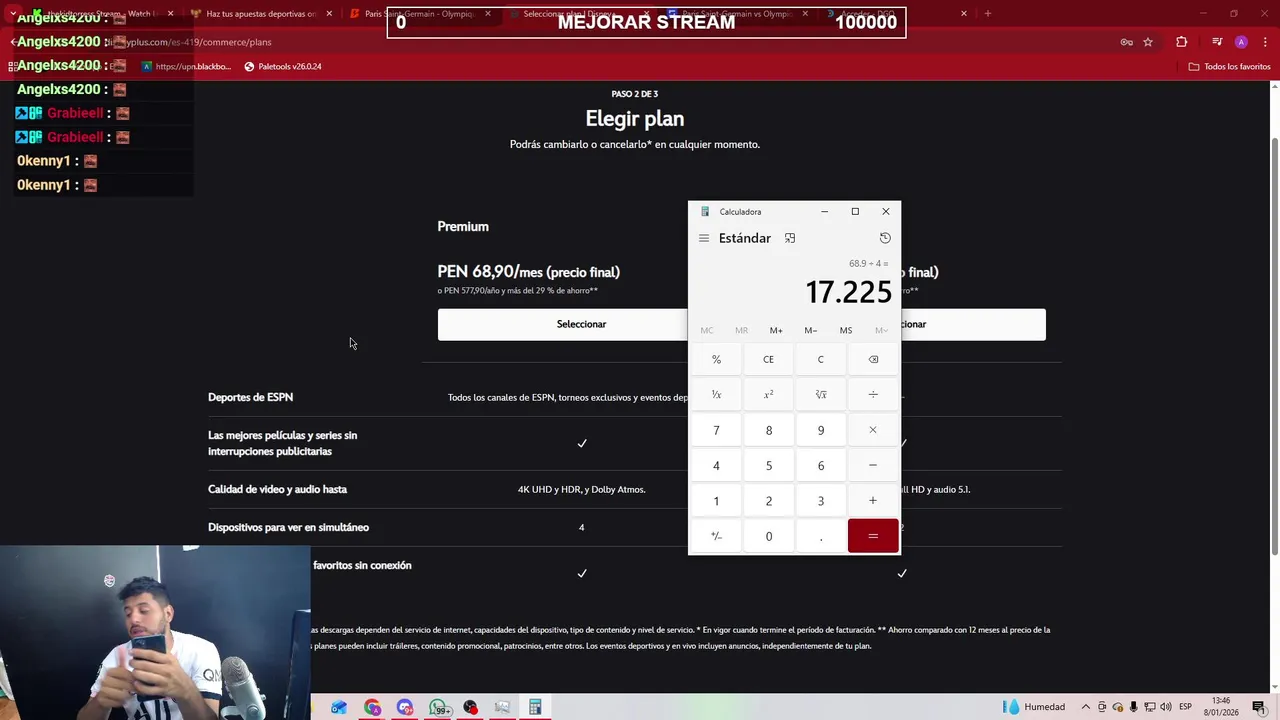Open the media control toolbar icon
The width and height of the screenshot is (1280, 720).
(x=1217, y=42)
